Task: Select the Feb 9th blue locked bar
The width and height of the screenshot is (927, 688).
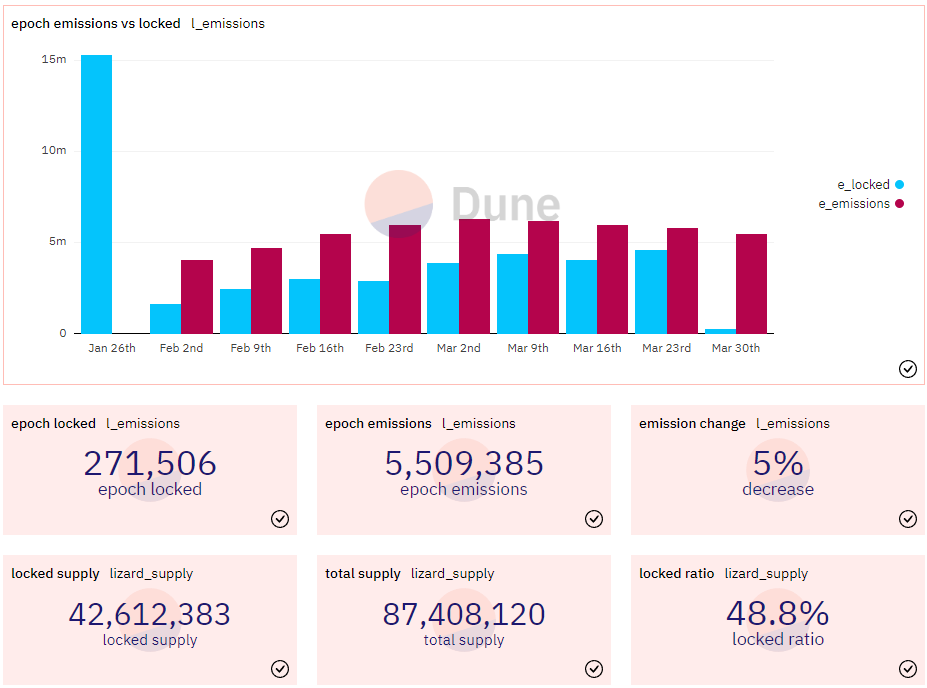Action: tap(235, 311)
